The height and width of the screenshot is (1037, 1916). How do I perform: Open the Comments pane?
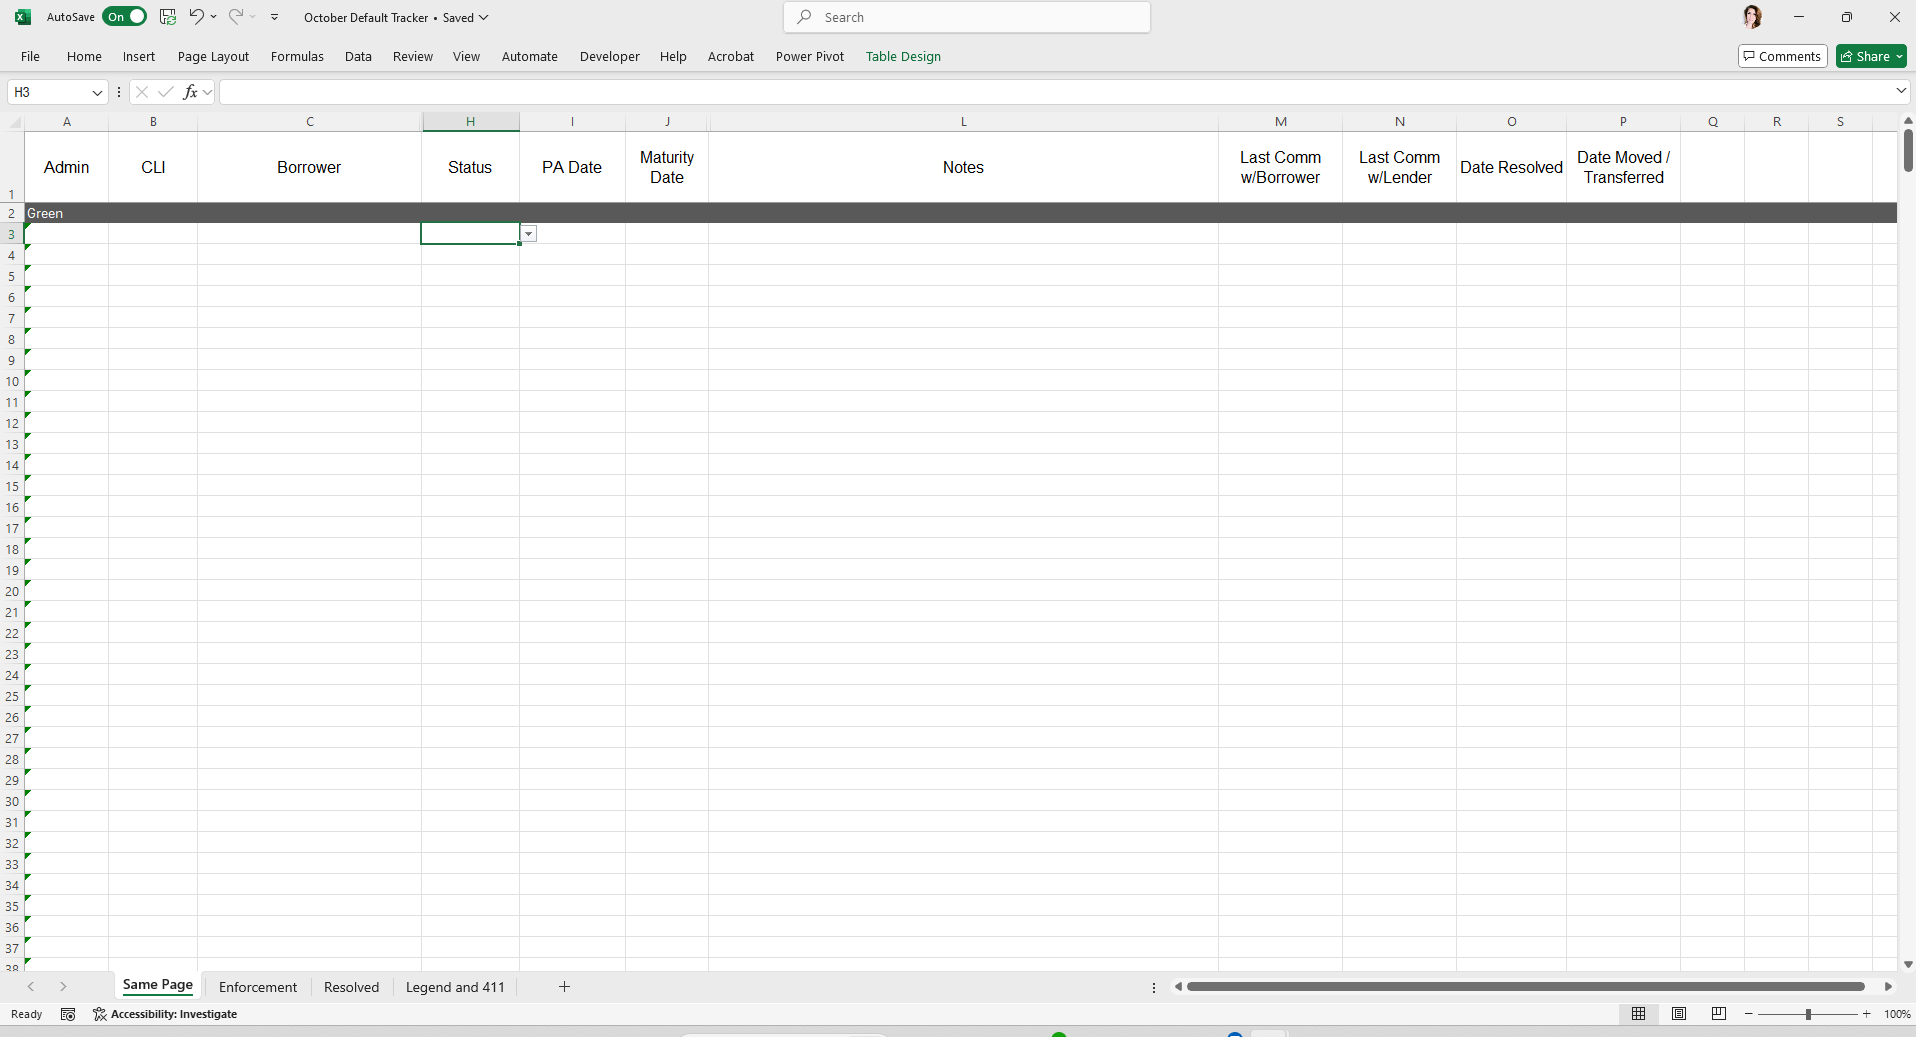point(1781,56)
